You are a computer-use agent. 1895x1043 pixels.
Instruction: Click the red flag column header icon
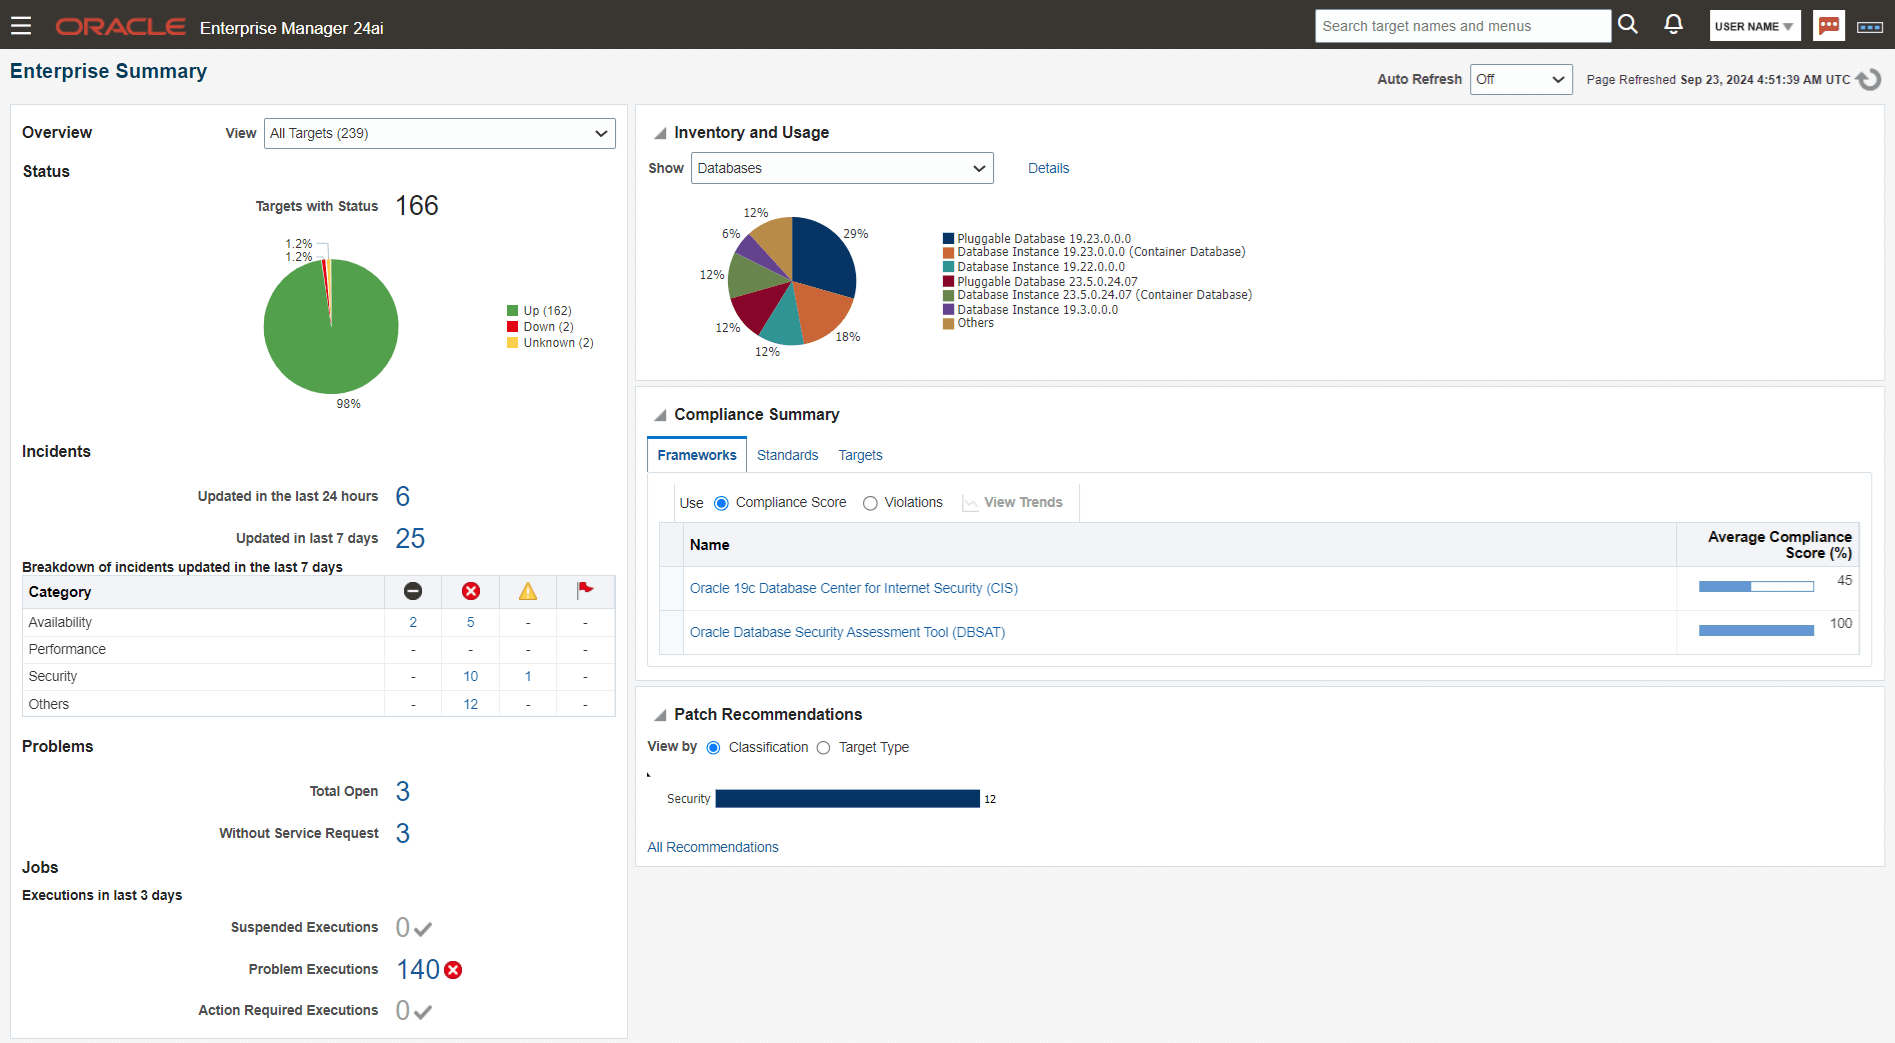[x=585, y=591]
